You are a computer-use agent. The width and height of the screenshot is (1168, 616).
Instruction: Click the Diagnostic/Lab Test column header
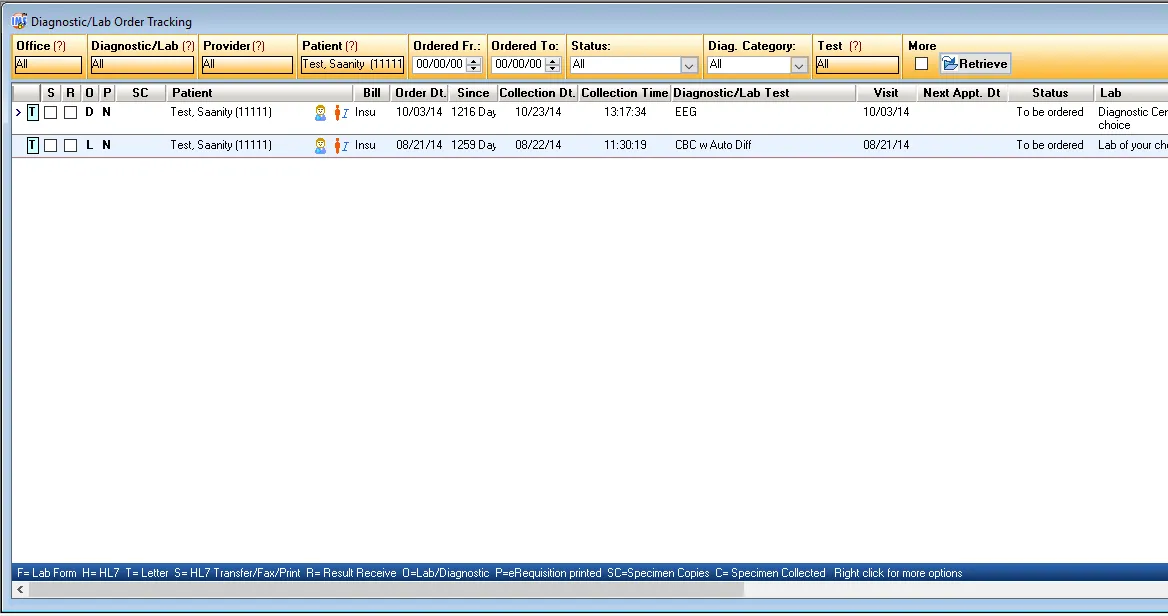click(732, 93)
